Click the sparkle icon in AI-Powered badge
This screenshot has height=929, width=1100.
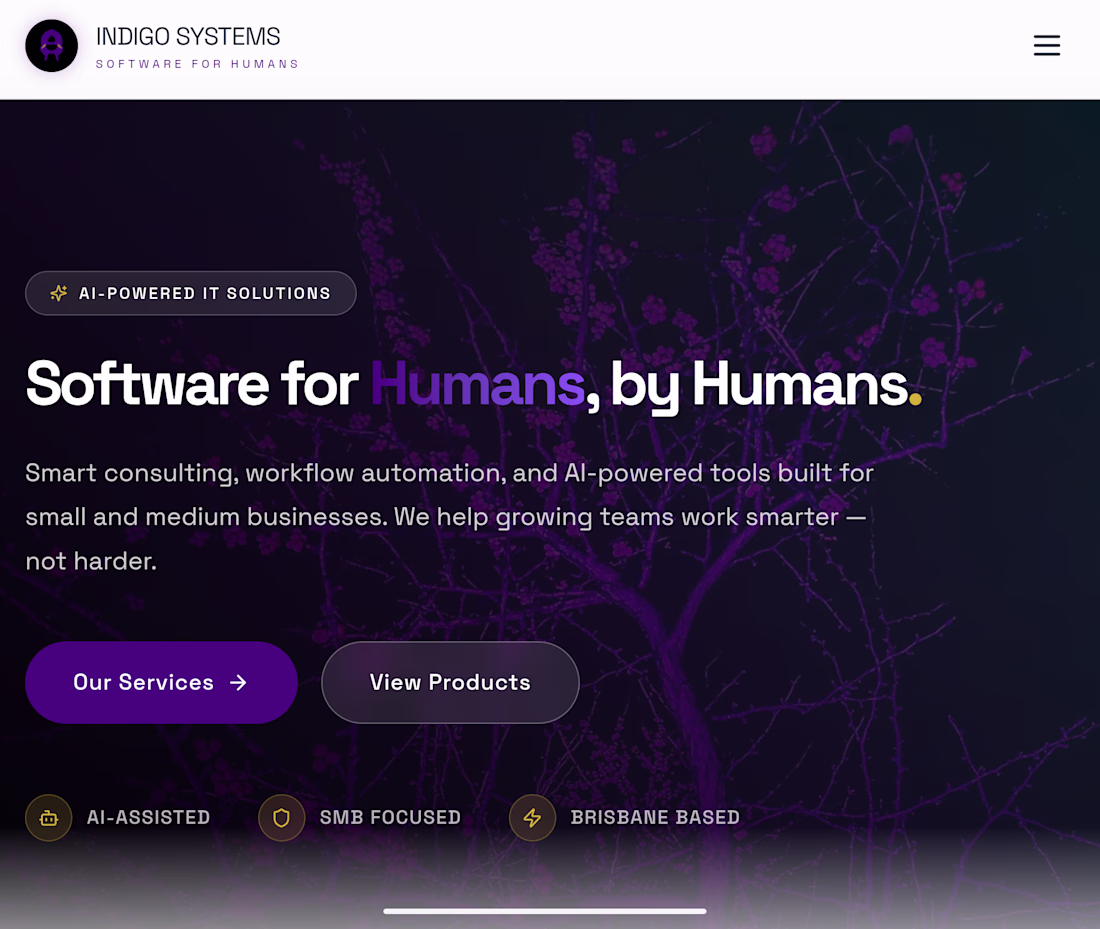point(59,293)
